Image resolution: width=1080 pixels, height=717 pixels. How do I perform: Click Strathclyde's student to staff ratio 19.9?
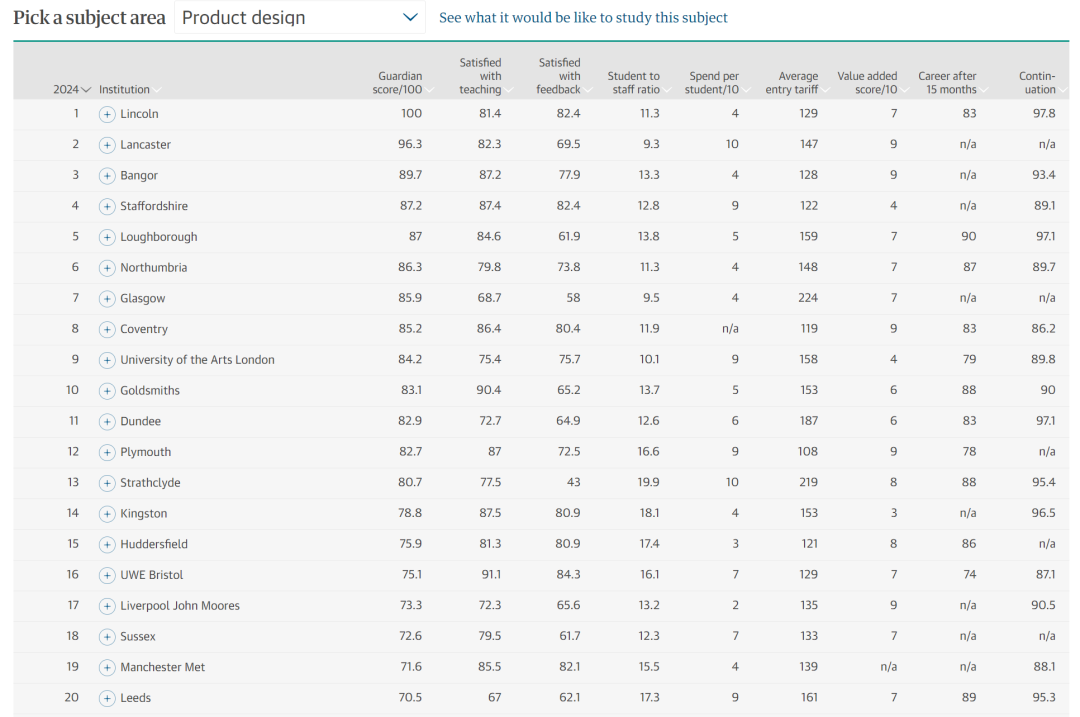pos(648,482)
